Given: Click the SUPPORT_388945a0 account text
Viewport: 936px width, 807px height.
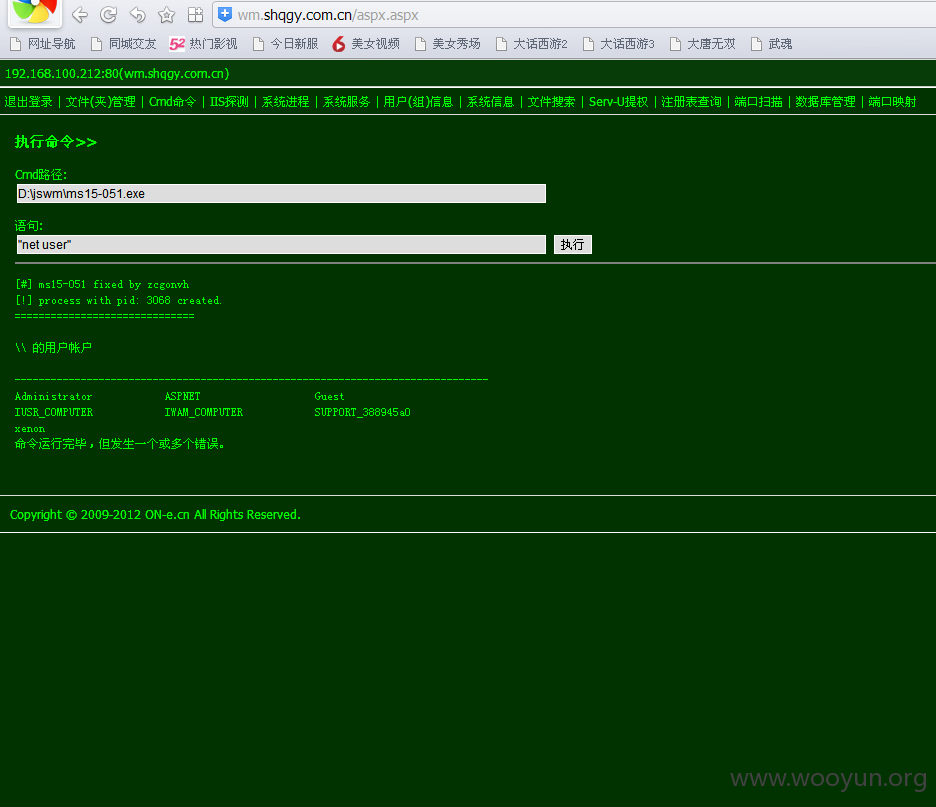Looking at the screenshot, I should (362, 412).
